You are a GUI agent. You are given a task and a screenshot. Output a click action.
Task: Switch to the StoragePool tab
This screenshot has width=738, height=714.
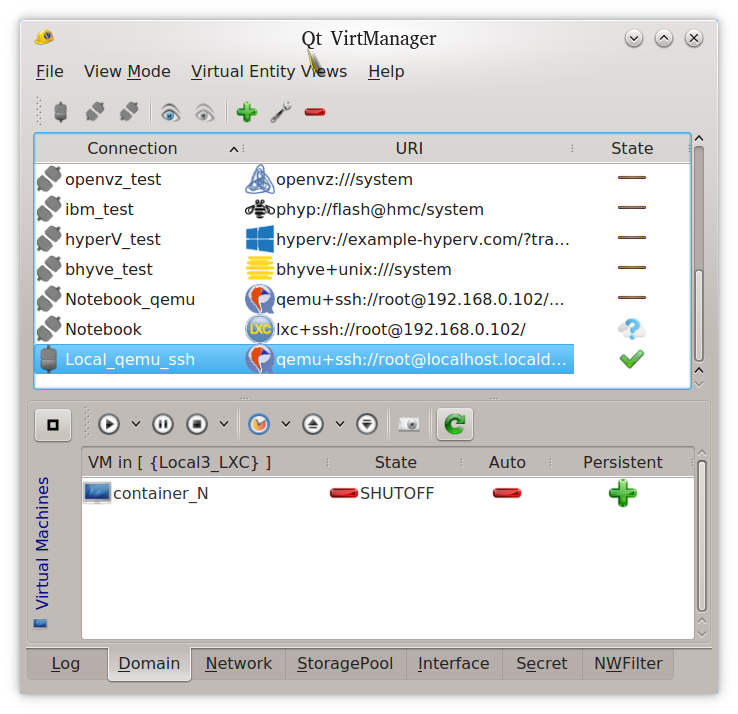[345, 664]
